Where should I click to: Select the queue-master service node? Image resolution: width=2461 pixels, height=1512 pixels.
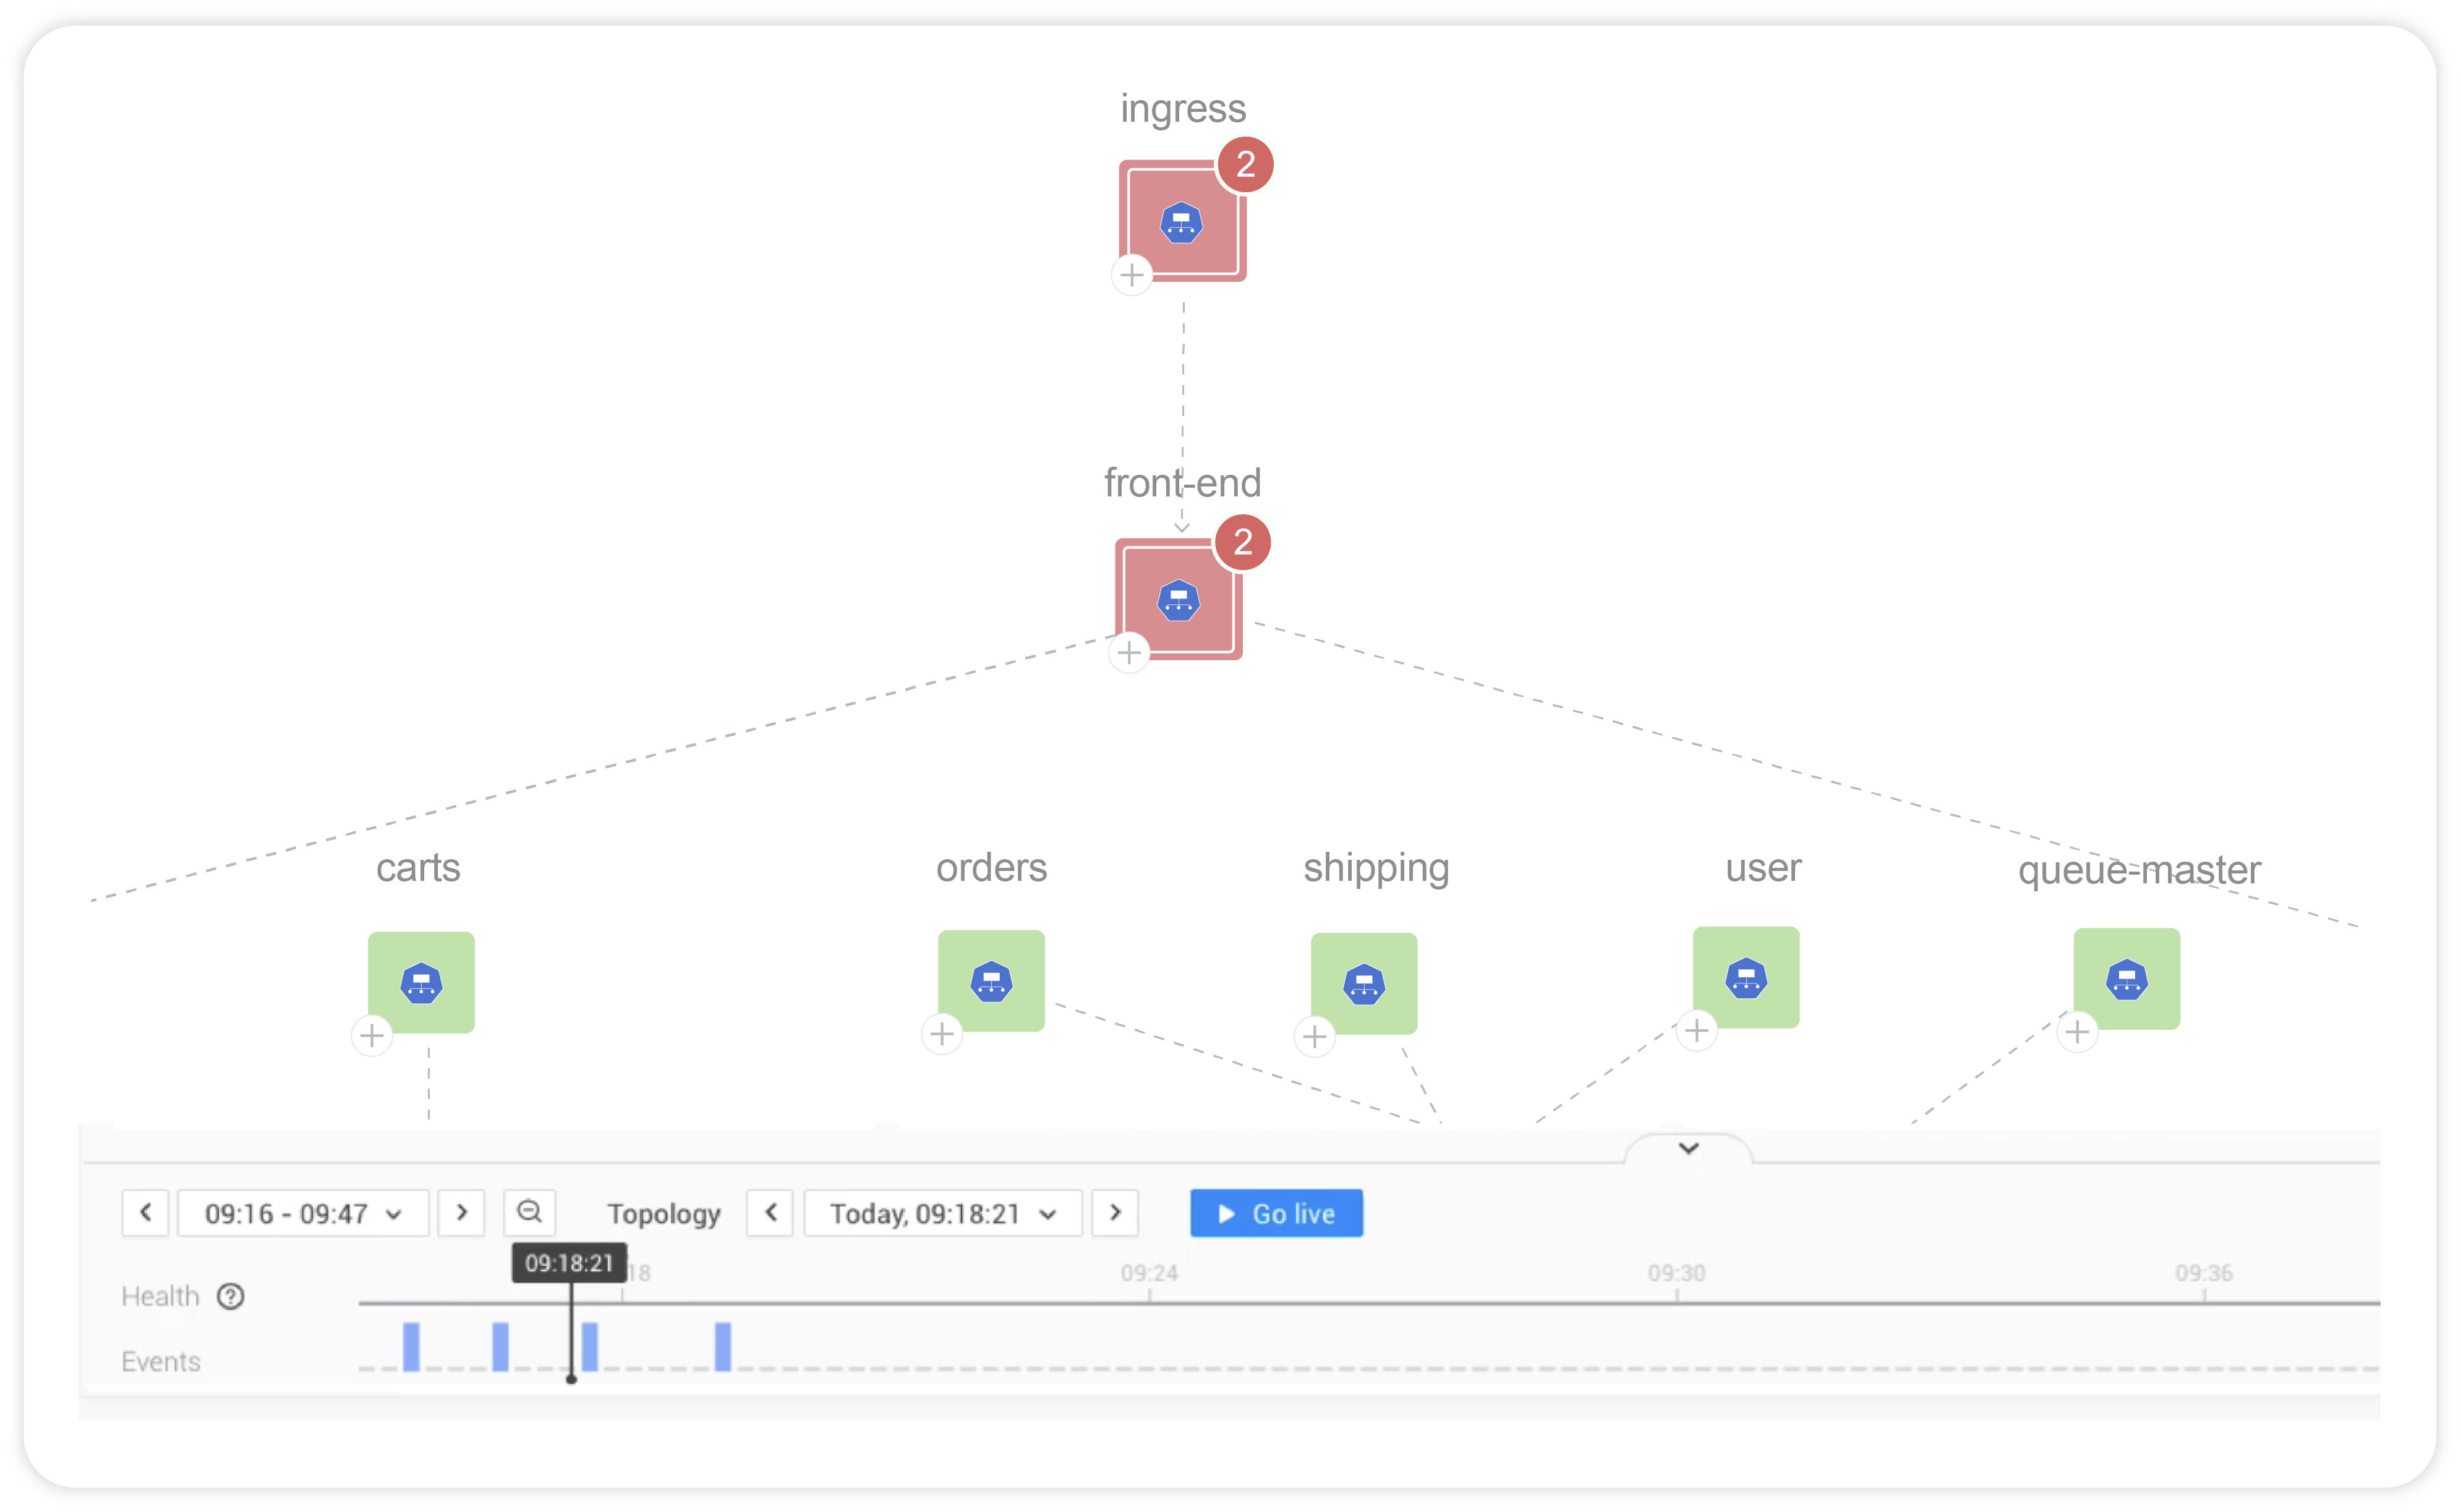[2126, 978]
